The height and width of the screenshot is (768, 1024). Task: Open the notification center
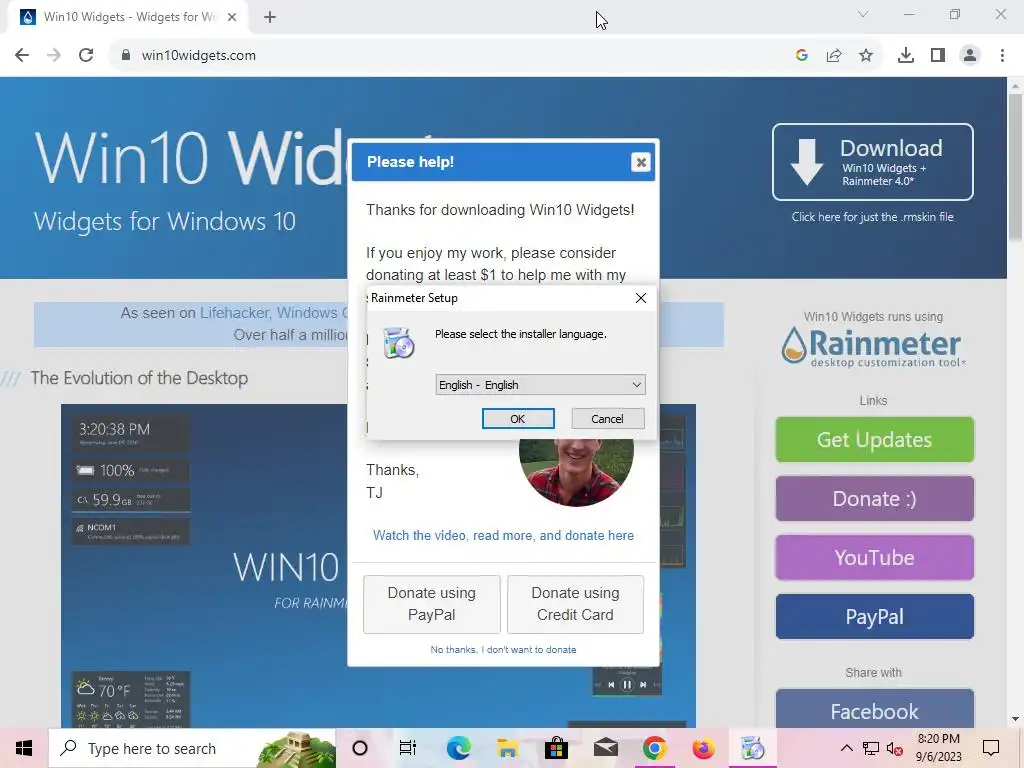pos(991,748)
